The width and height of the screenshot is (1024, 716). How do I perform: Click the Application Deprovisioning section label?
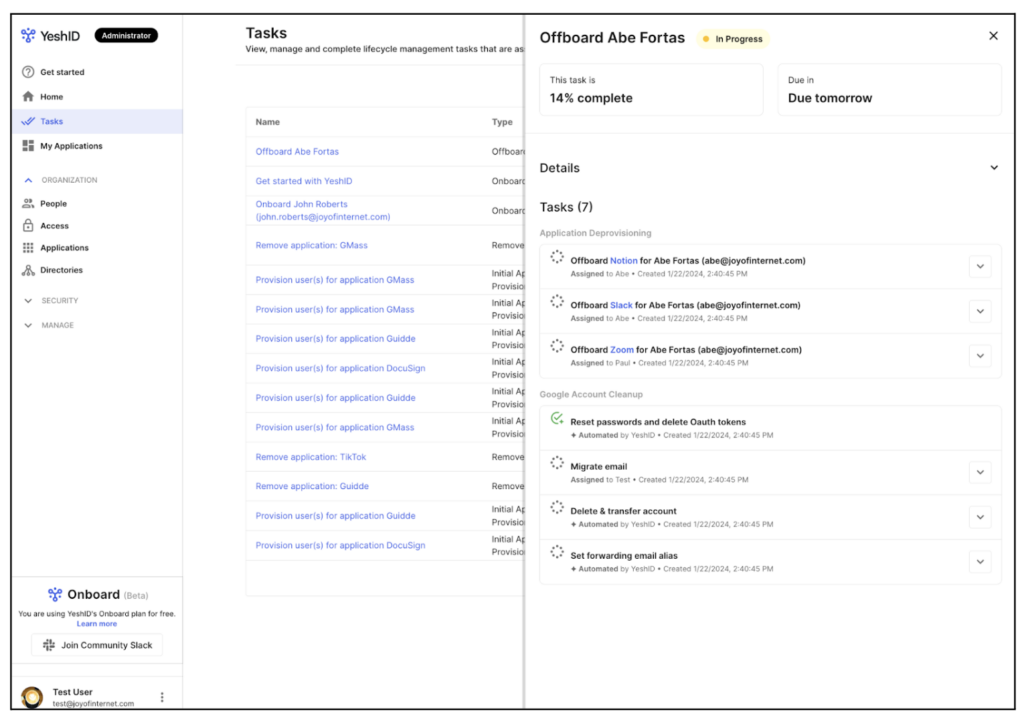[596, 233]
